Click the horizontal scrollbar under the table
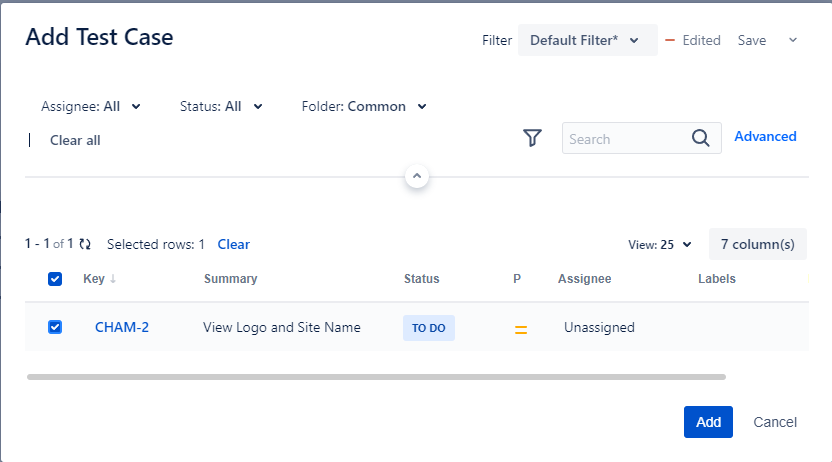Image resolution: width=832 pixels, height=462 pixels. pyautogui.click(x=376, y=377)
